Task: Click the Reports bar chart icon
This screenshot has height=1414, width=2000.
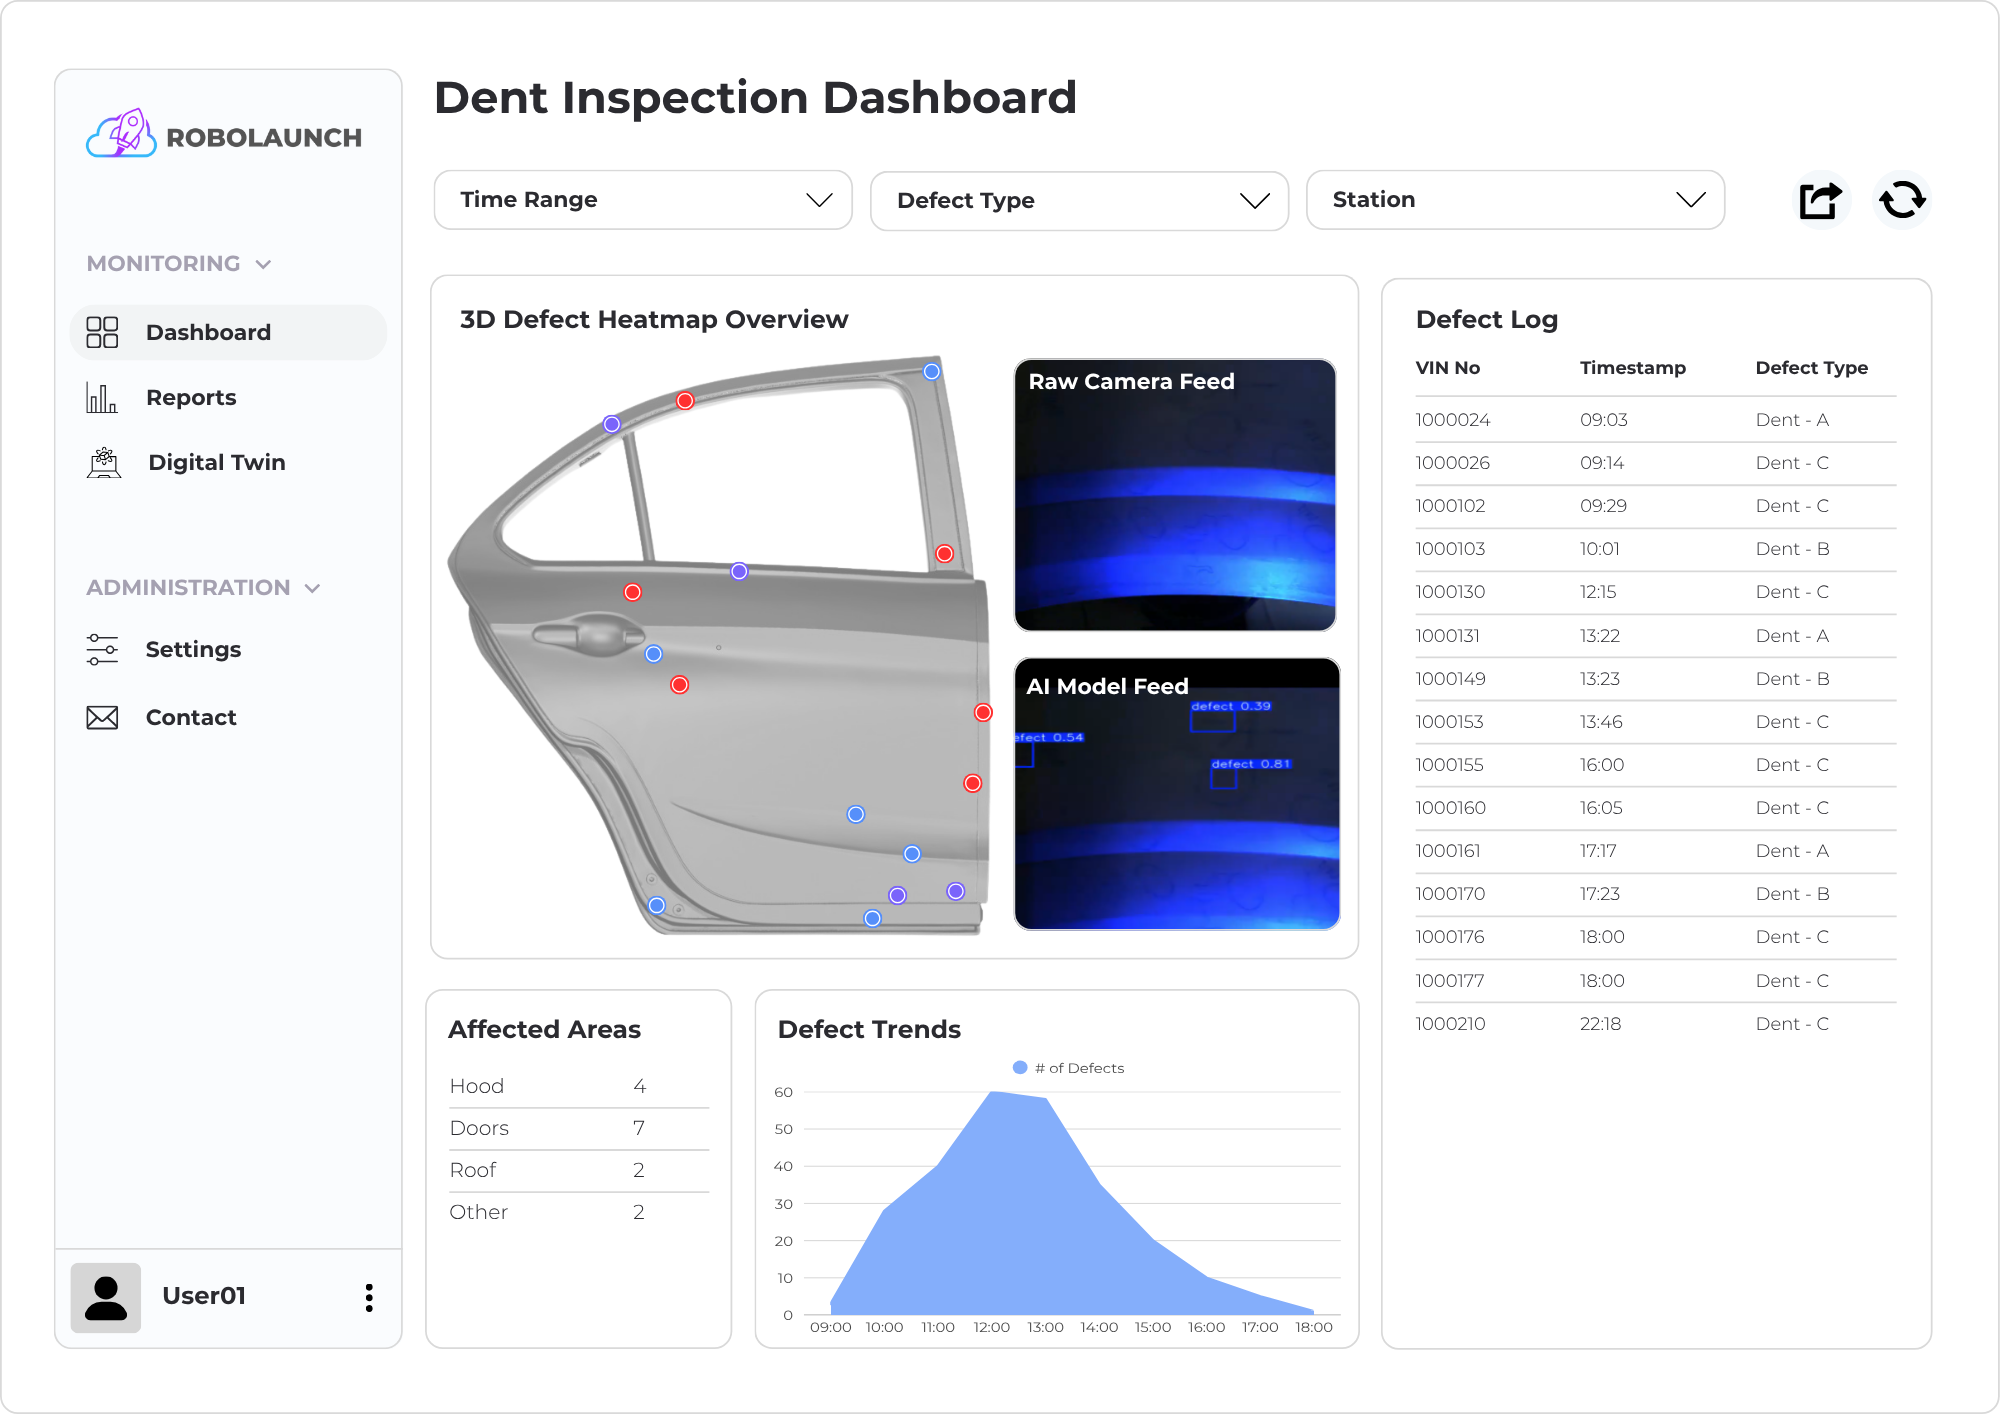Action: coord(102,398)
